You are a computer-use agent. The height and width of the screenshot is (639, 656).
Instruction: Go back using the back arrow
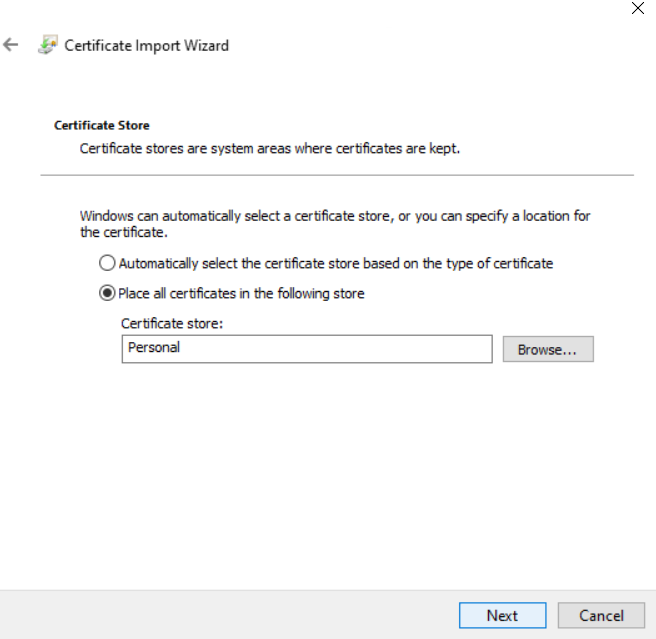(10, 44)
